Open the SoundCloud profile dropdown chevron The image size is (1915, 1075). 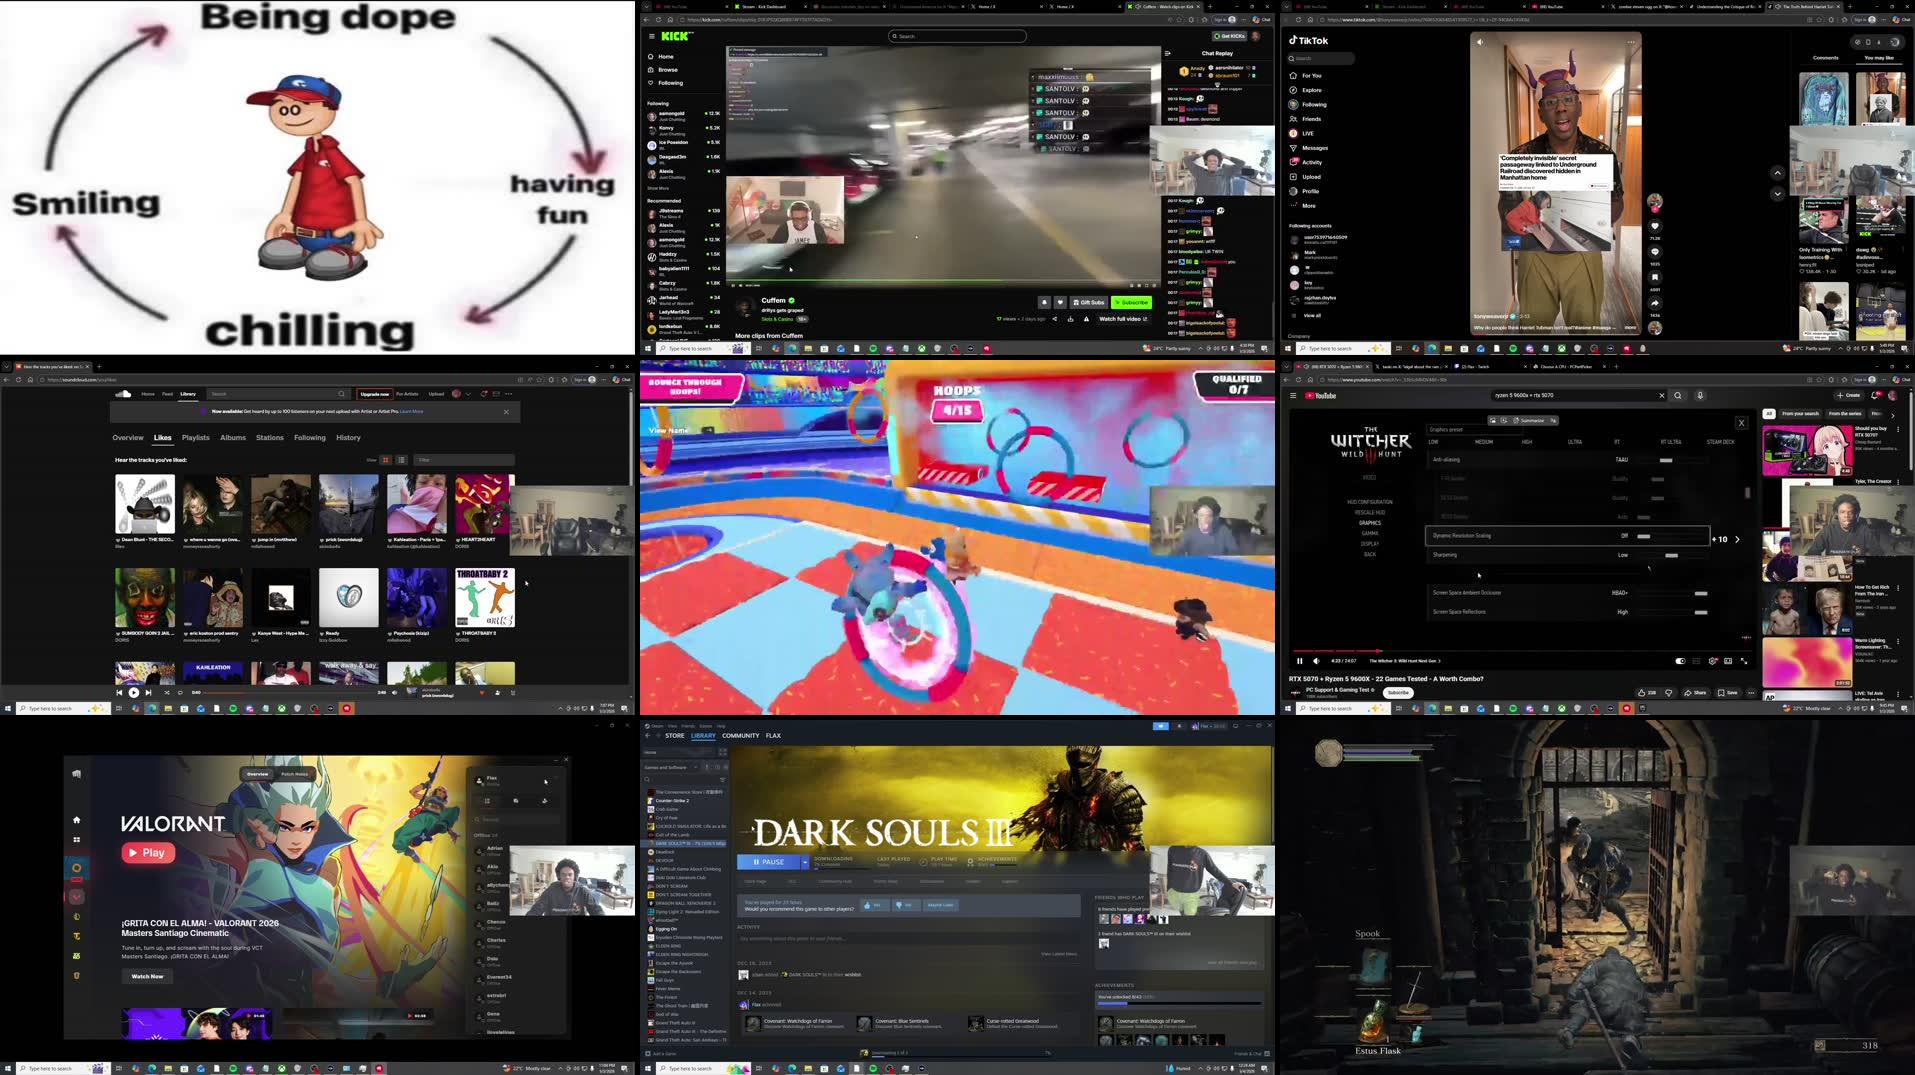(x=468, y=394)
